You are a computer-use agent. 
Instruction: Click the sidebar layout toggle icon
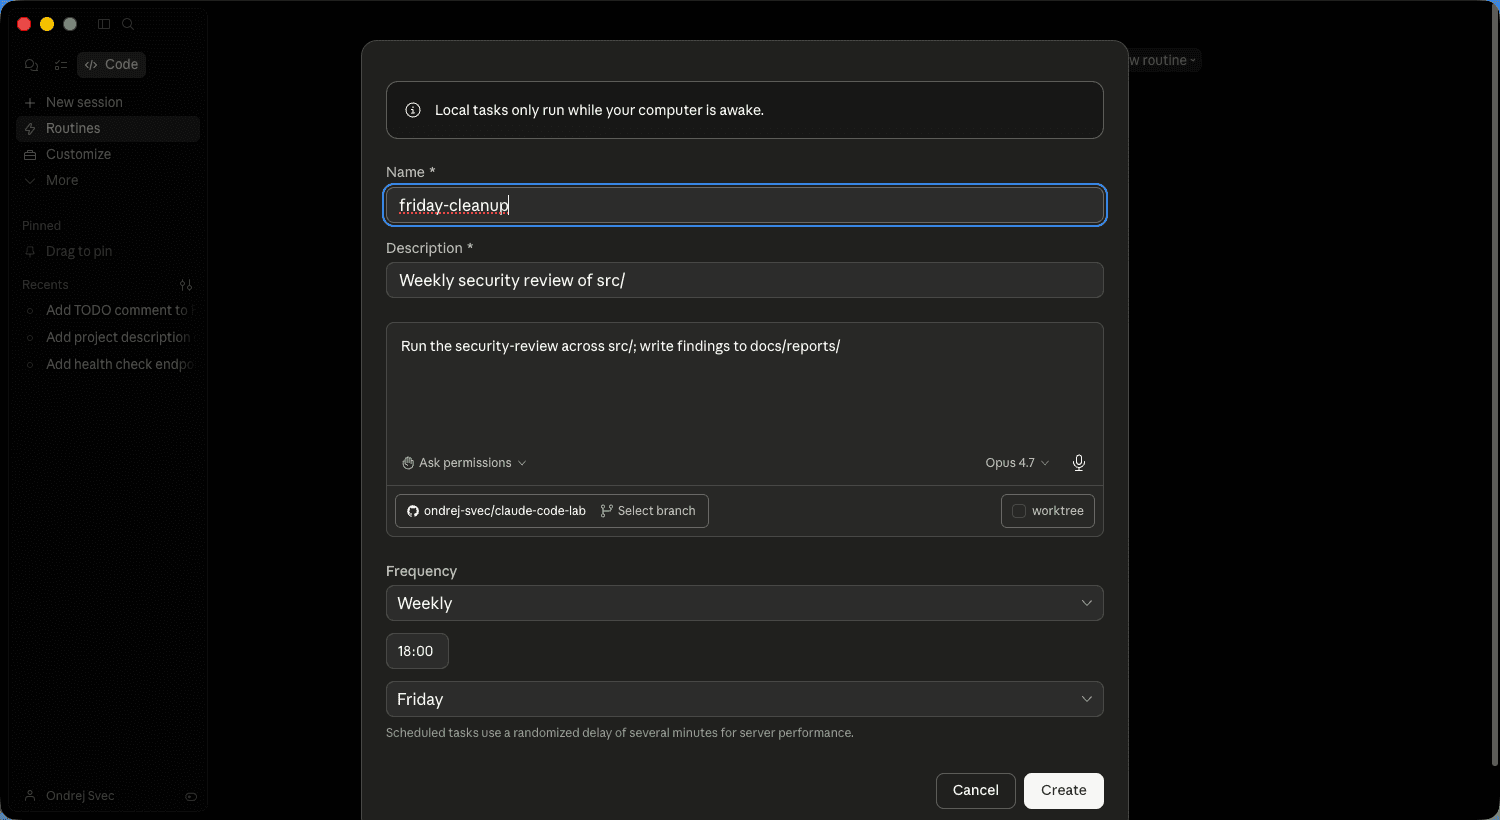click(103, 23)
